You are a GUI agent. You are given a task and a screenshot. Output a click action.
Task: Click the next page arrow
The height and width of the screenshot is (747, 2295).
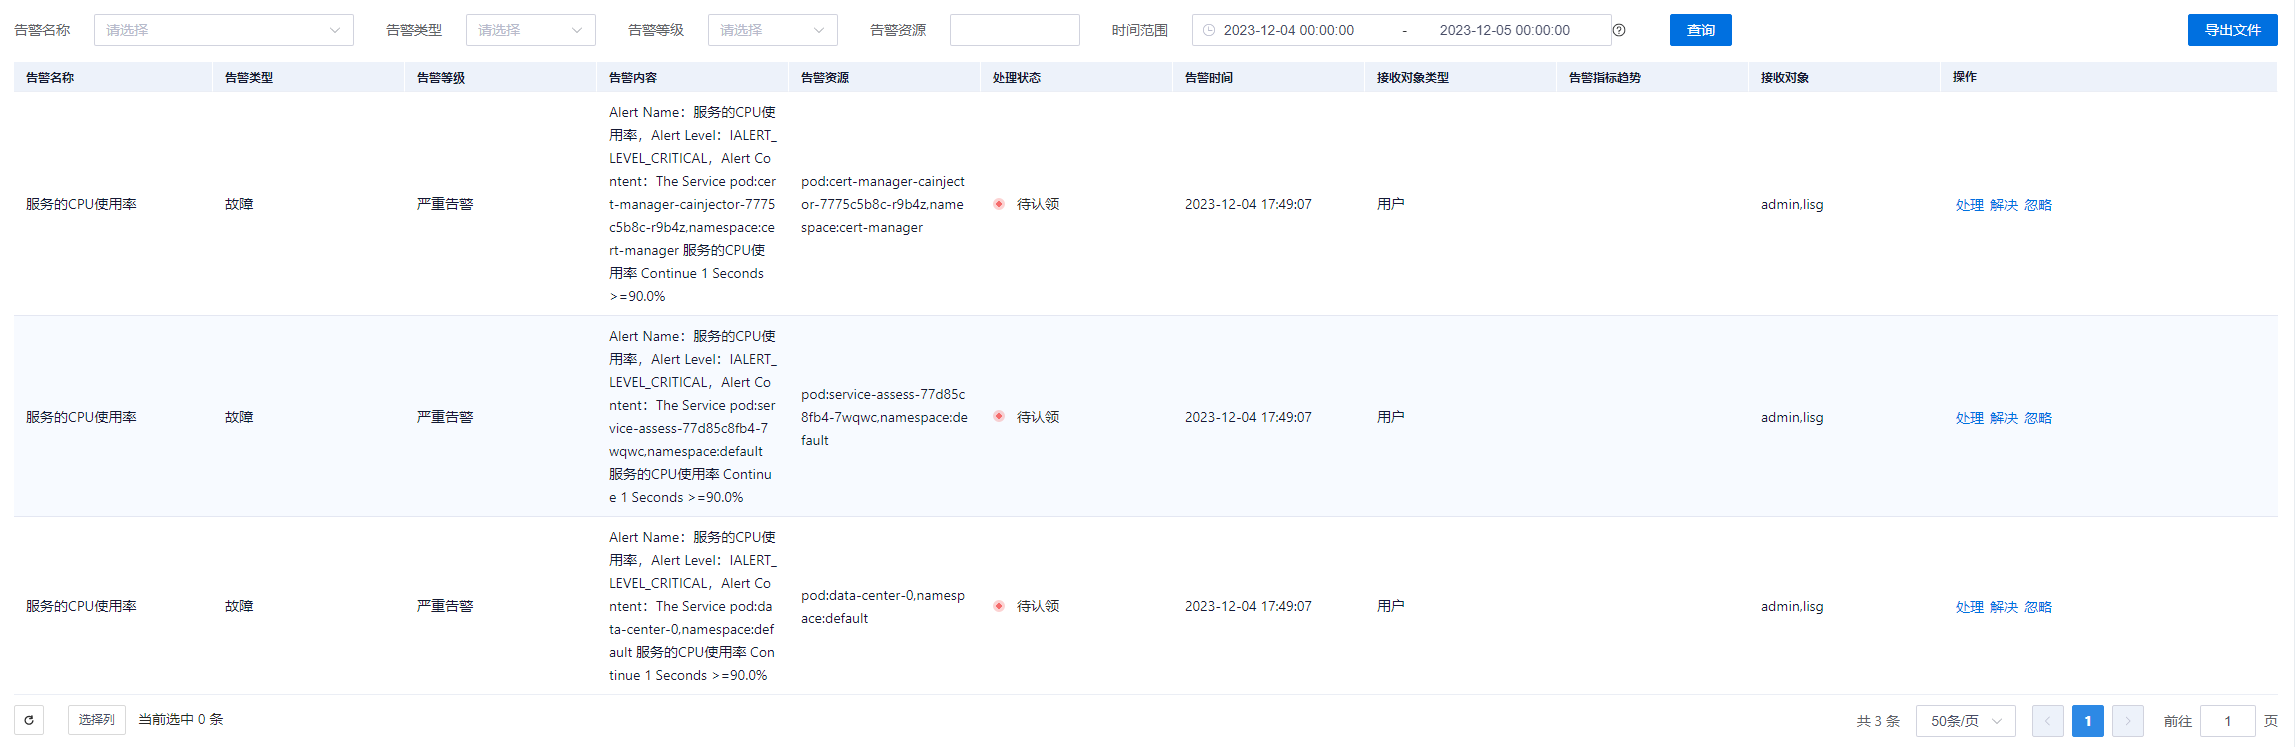2127,721
